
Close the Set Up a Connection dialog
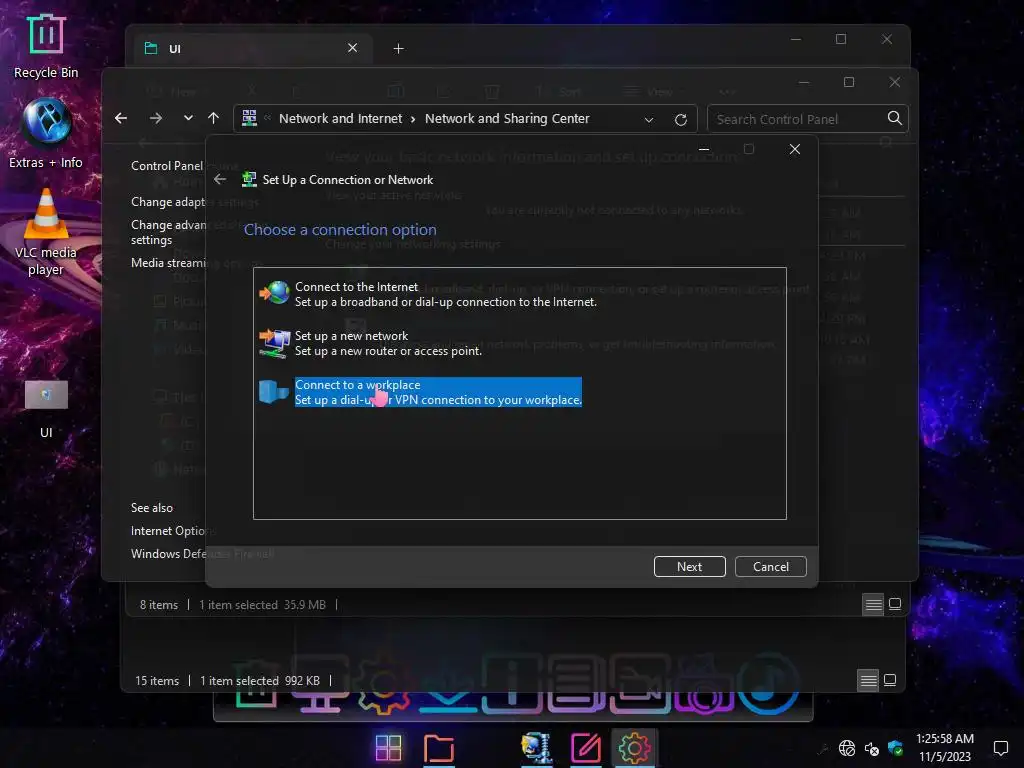[795, 150]
